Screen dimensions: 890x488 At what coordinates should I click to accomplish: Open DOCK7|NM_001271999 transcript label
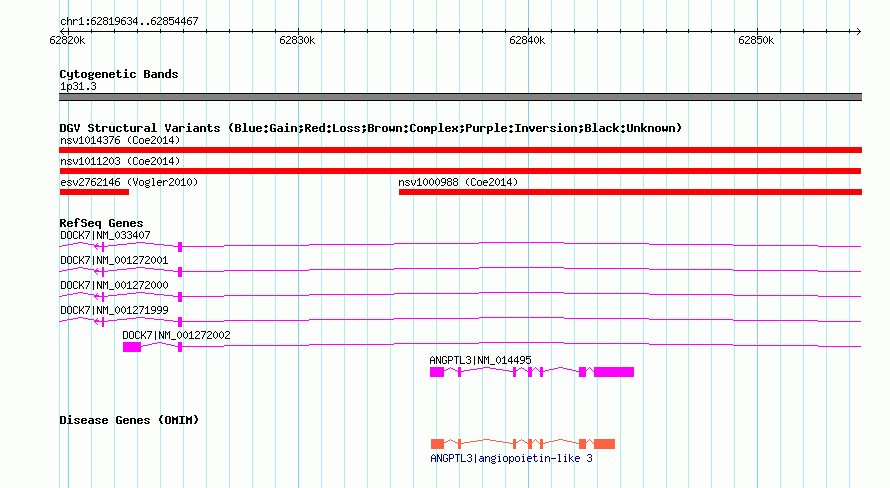tap(114, 310)
